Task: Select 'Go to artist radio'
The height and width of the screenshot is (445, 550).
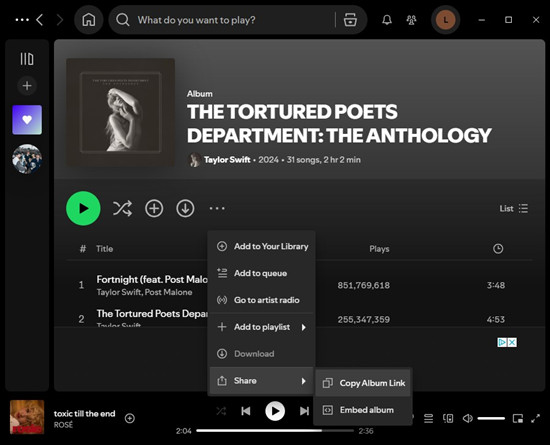Action: point(261,300)
